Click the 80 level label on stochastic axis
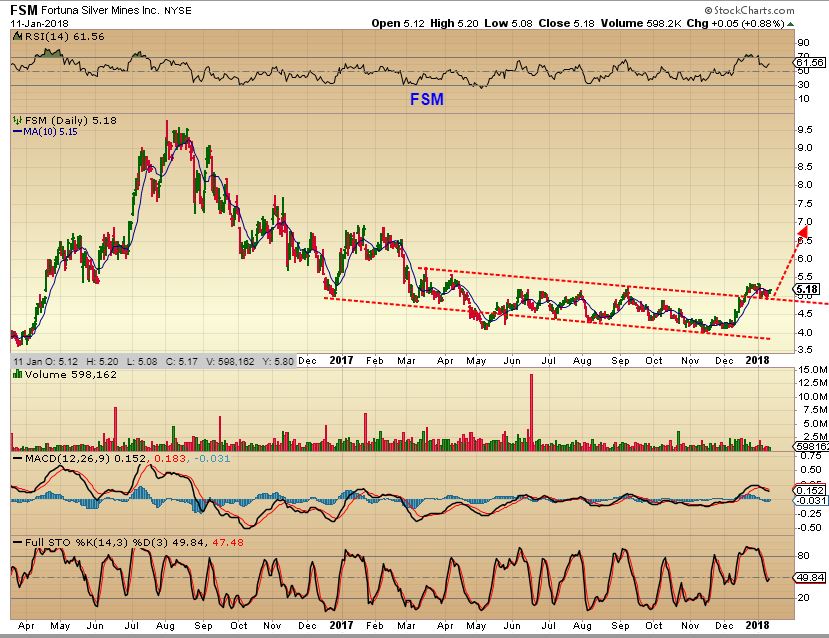Viewport: 829px width, 638px height. point(803,556)
